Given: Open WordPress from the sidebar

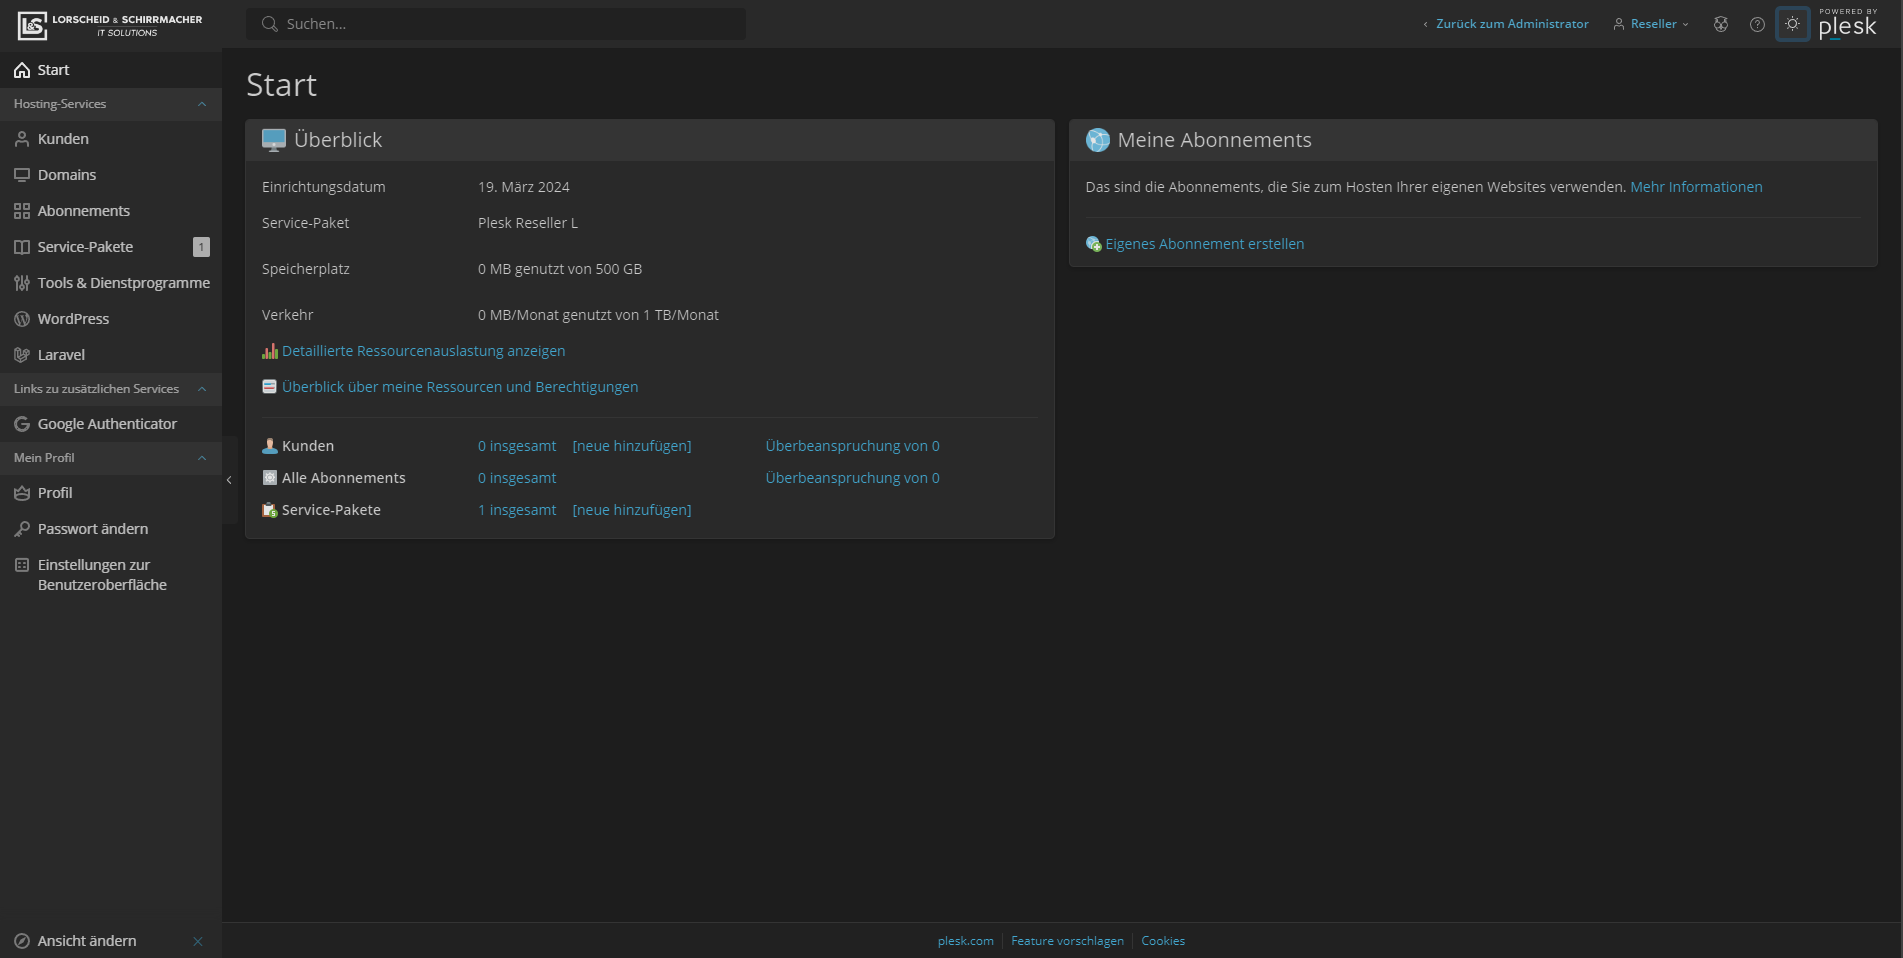Looking at the screenshot, I should [73, 319].
